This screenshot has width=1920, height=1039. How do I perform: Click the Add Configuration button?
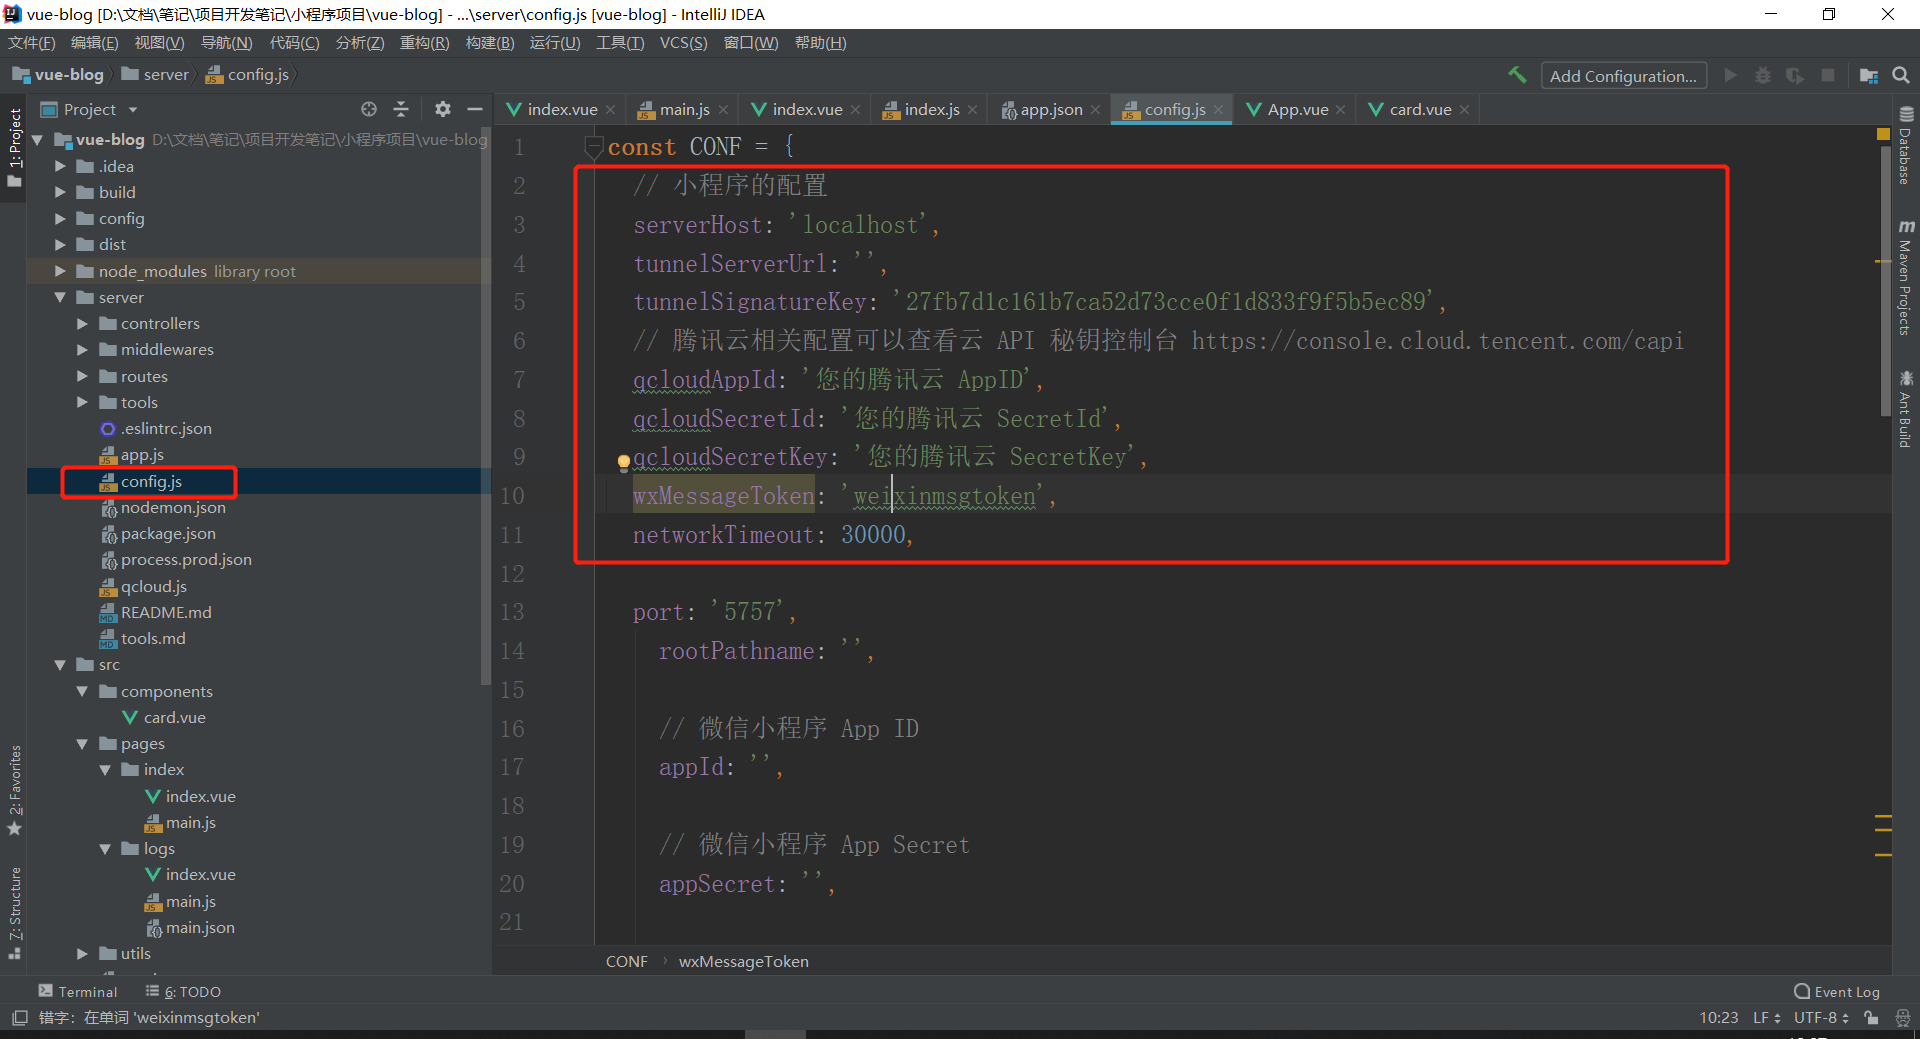pos(1622,76)
